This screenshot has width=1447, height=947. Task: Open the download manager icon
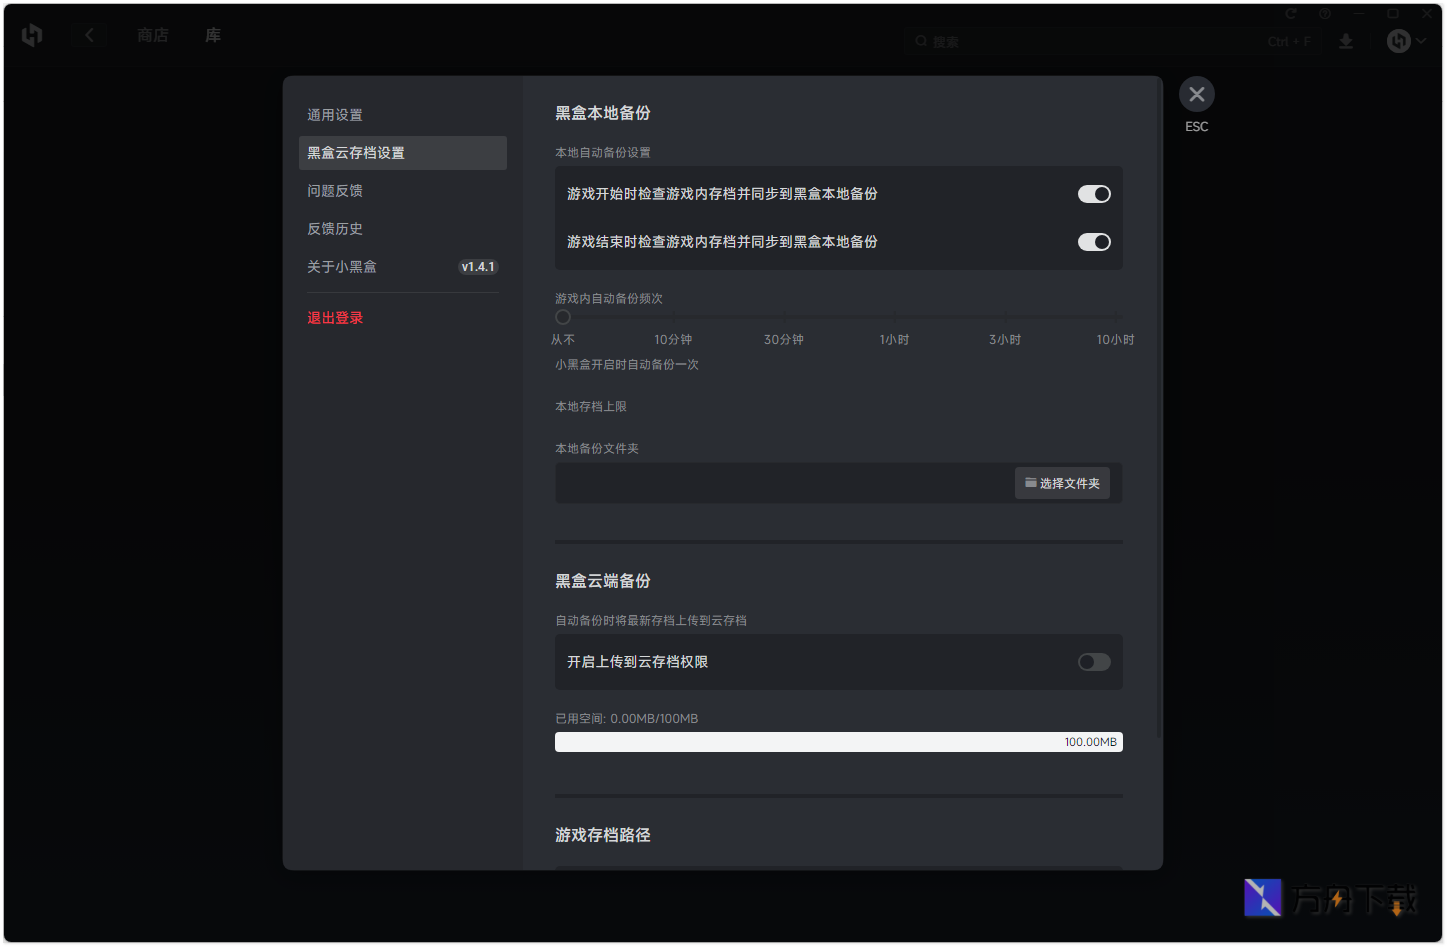point(1345,41)
